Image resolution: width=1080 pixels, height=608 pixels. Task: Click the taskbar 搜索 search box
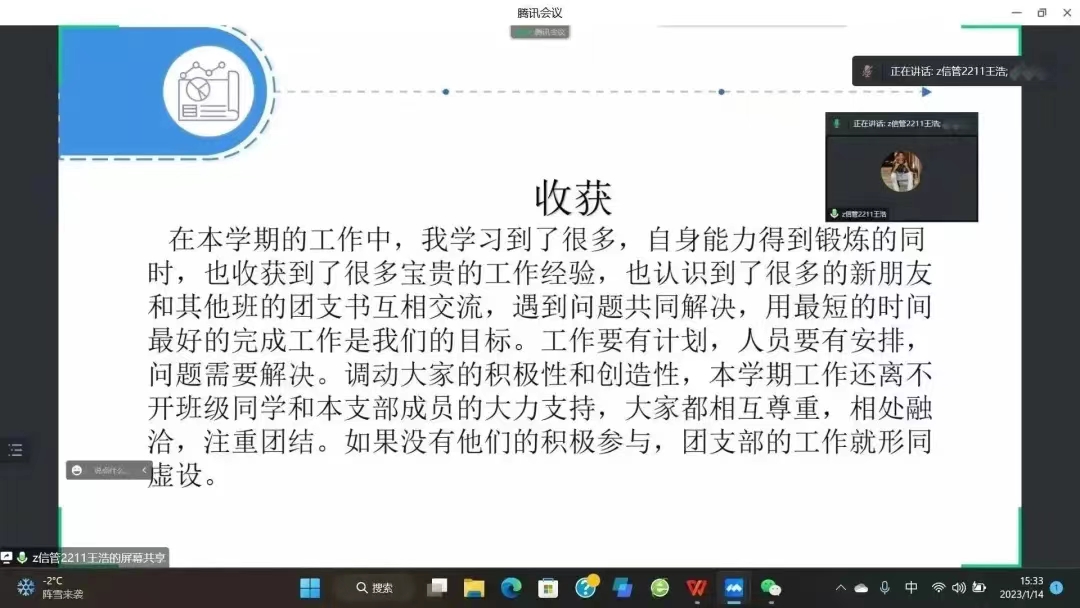374,587
